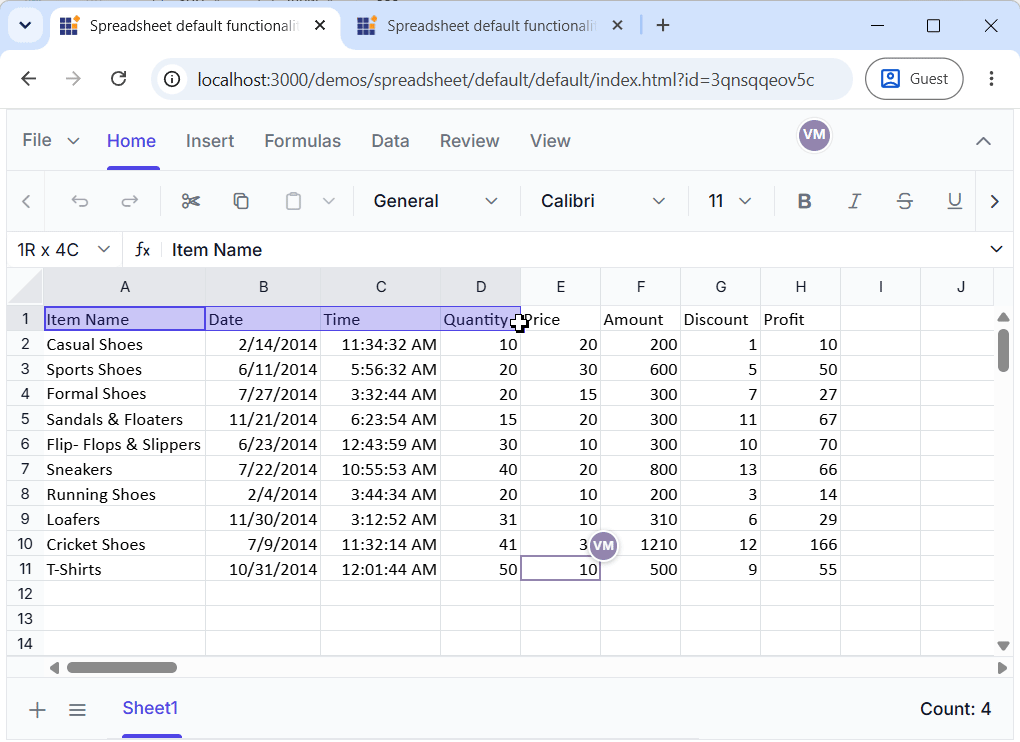Click the horizontal scrollbar thumb
Viewport: 1020px width, 742px height.
pyautogui.click(x=122, y=668)
